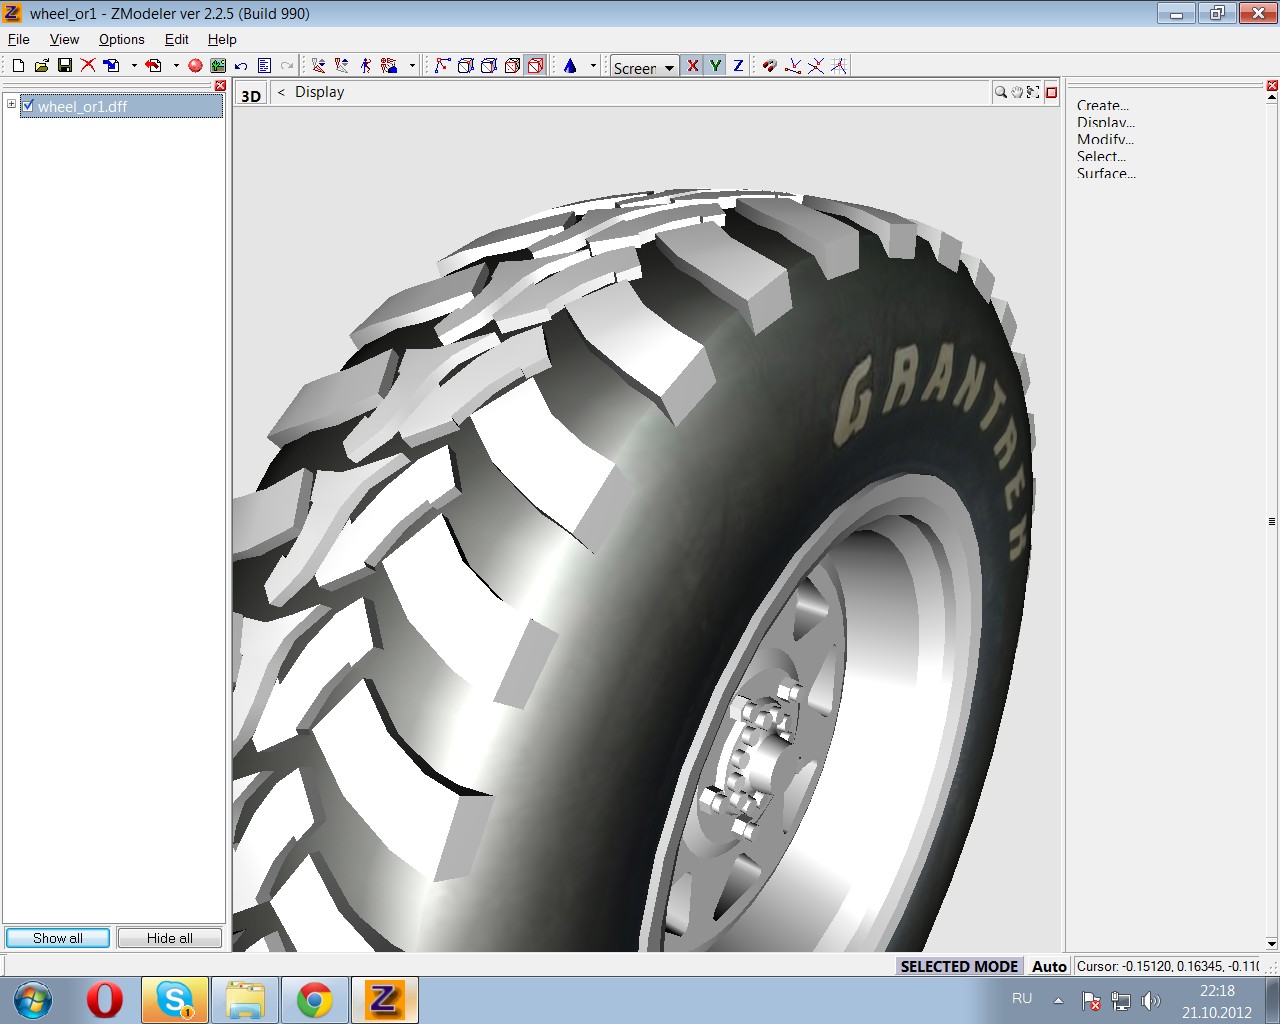Open Create... in commands panel
The width and height of the screenshot is (1280, 1024).
point(1103,105)
